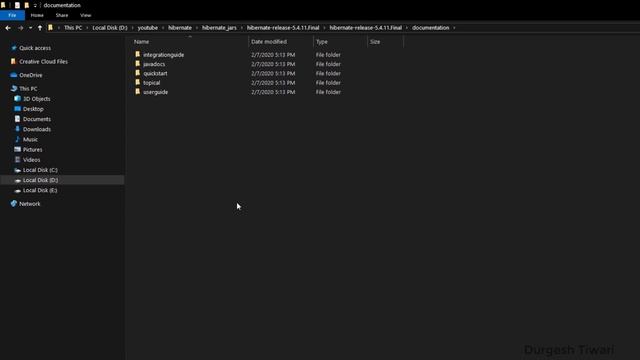Open Documents in navigation pane
640x360 pixels.
[x=37, y=119]
